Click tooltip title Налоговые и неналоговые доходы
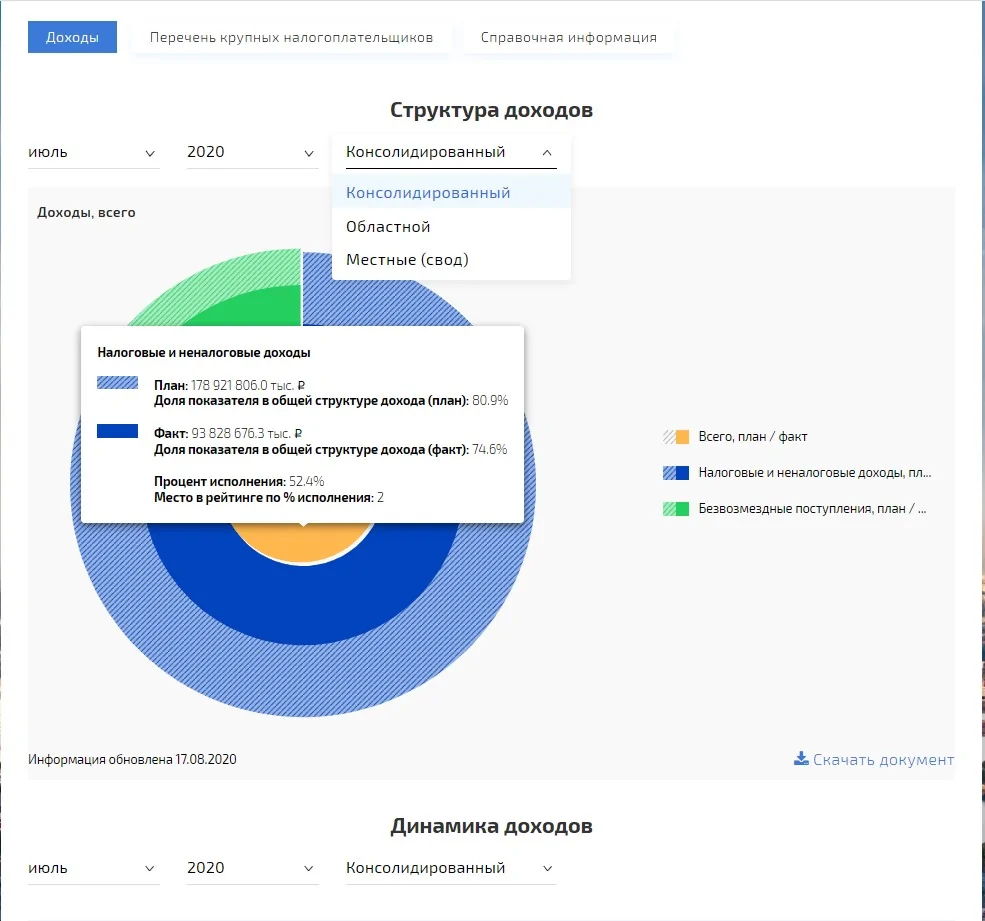This screenshot has width=985, height=921. pyautogui.click(x=204, y=352)
